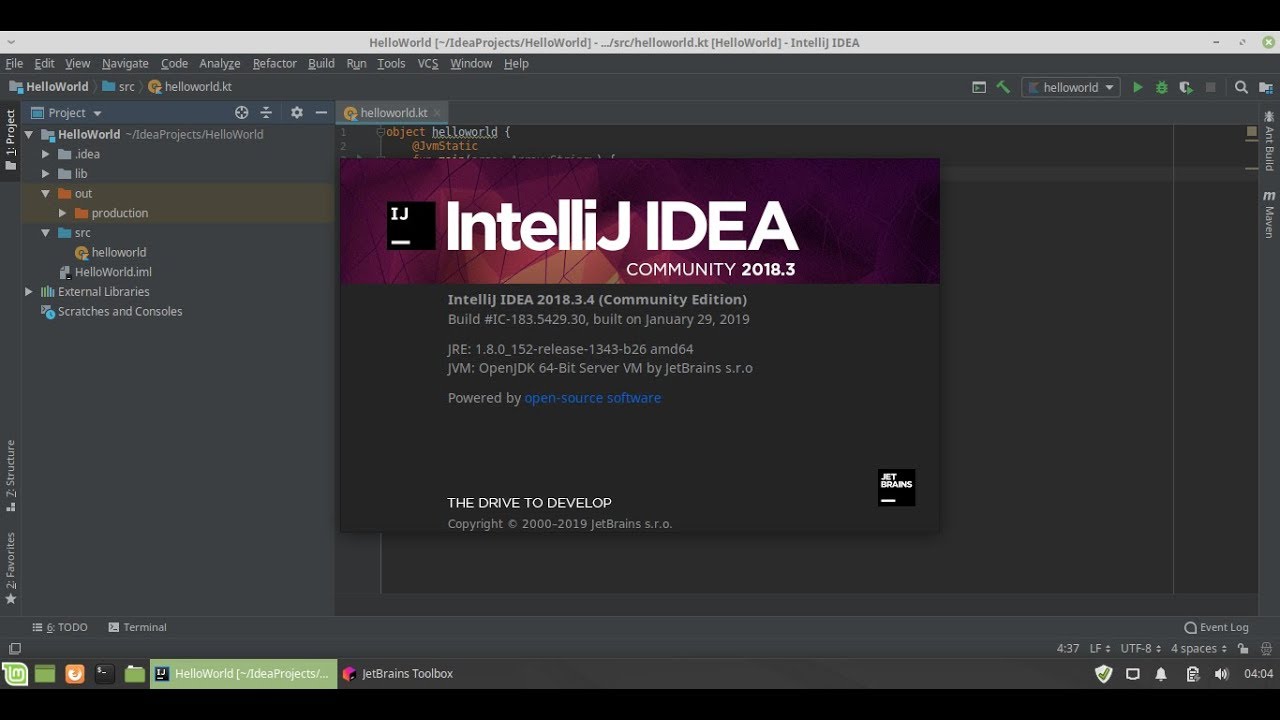
Task: Collapse the out folder arrow
Action: 45,193
